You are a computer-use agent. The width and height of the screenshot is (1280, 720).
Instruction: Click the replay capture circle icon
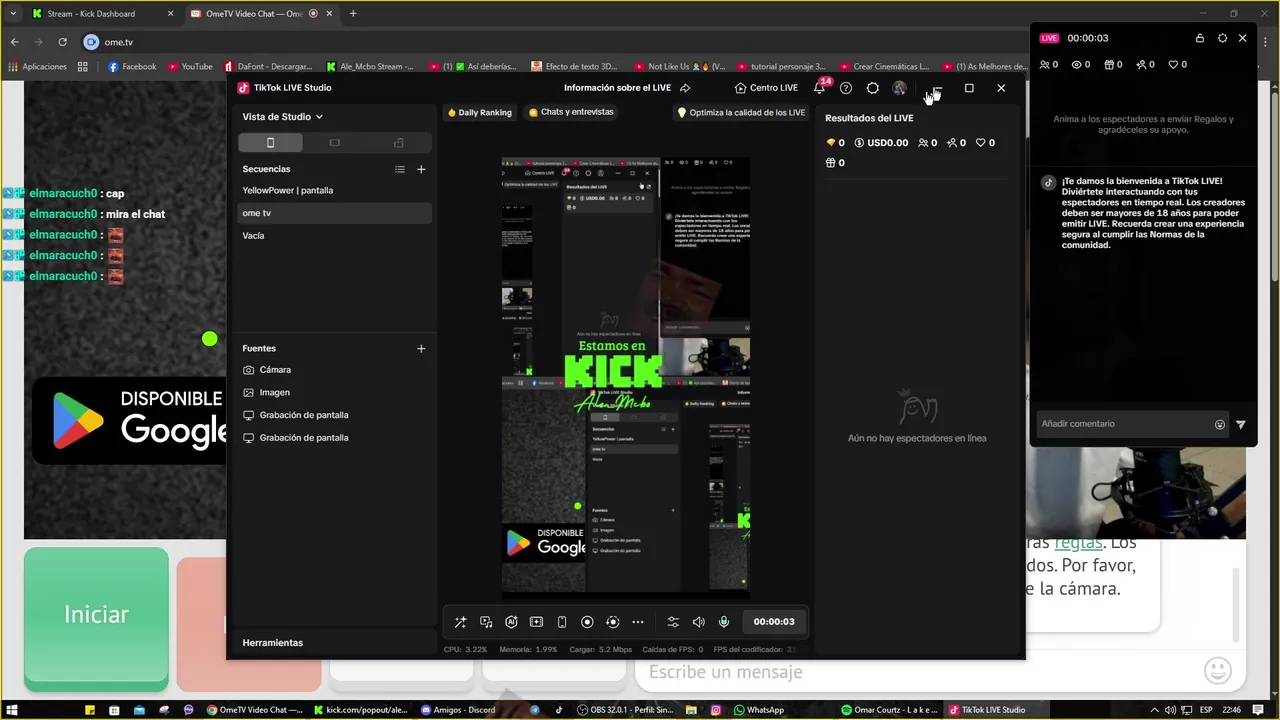click(613, 622)
